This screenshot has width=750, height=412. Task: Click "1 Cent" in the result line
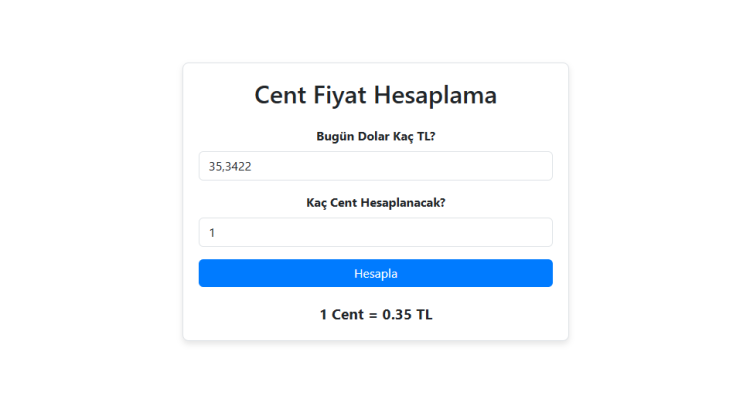pyautogui.click(x=341, y=315)
